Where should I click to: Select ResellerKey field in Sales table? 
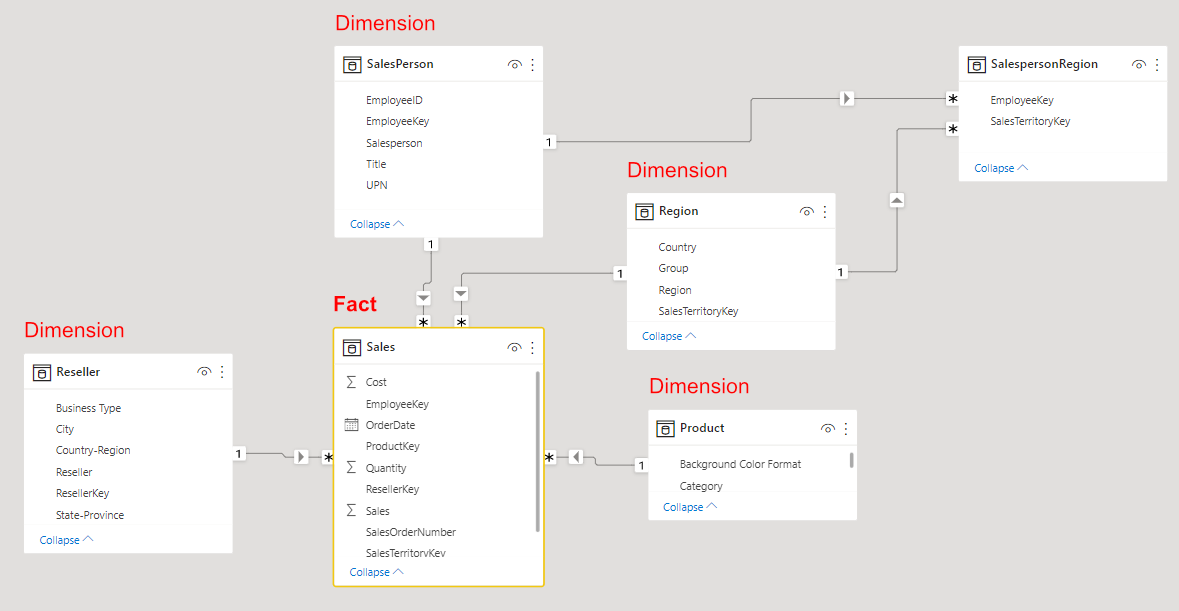[392, 488]
